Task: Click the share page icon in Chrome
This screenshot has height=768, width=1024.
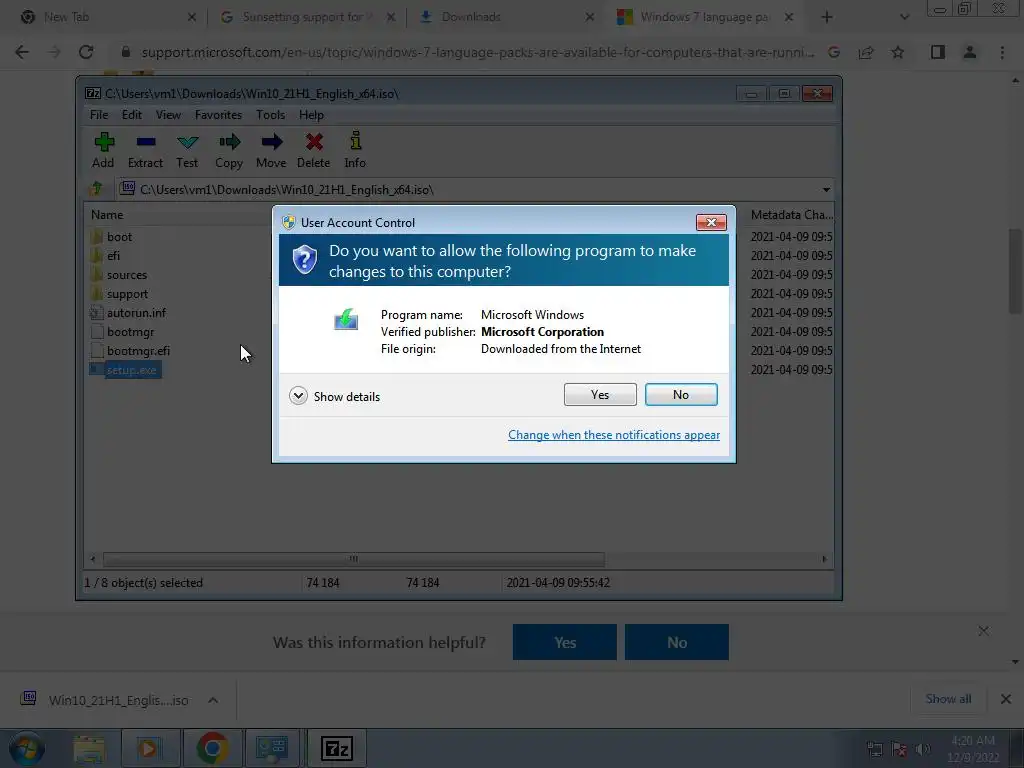Action: [x=866, y=52]
